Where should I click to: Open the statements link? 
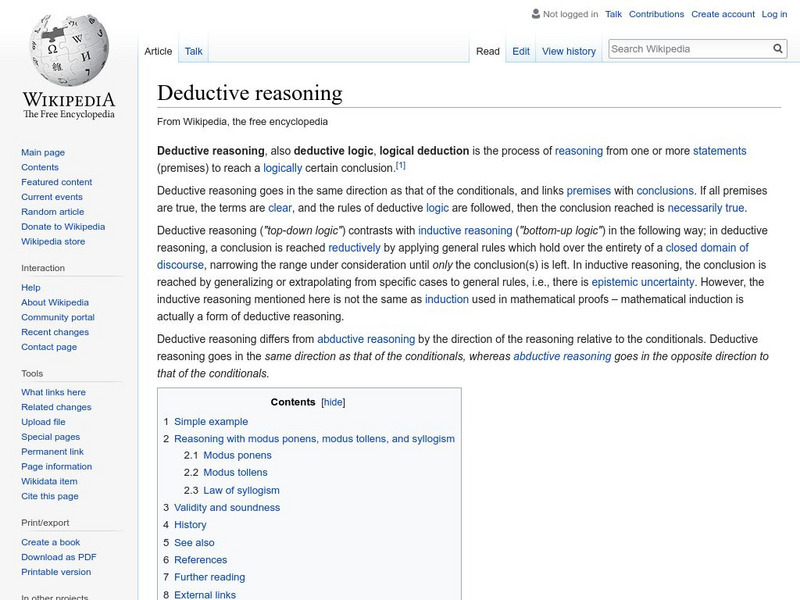[x=719, y=151]
